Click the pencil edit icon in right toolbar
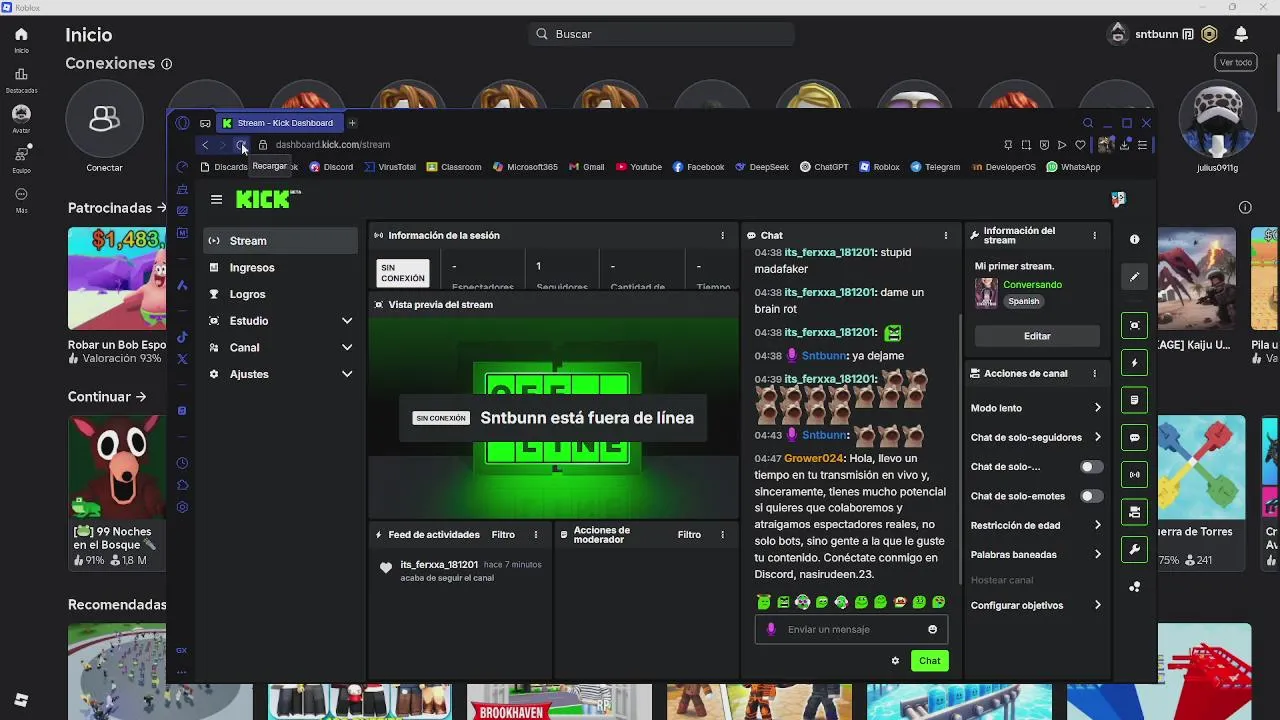The image size is (1280, 720). (x=1134, y=277)
